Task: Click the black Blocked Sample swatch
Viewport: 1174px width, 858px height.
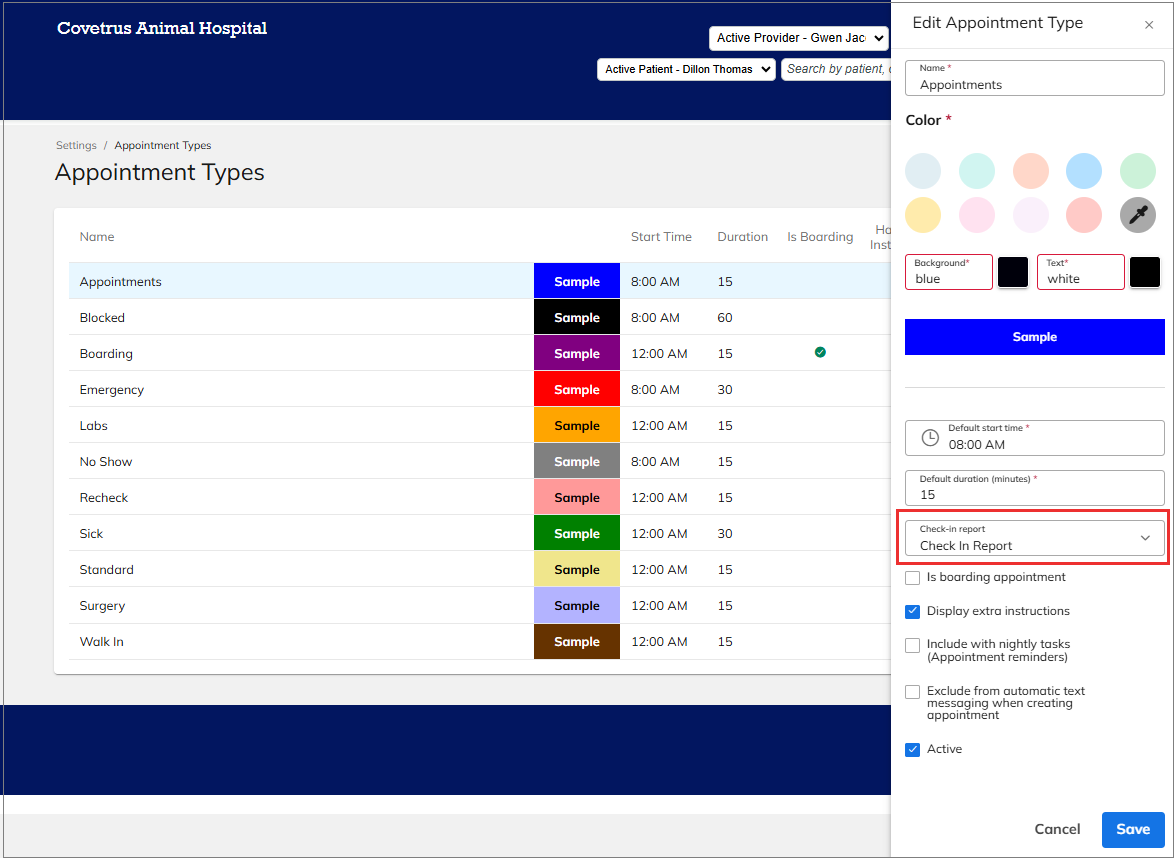Action: (x=577, y=317)
